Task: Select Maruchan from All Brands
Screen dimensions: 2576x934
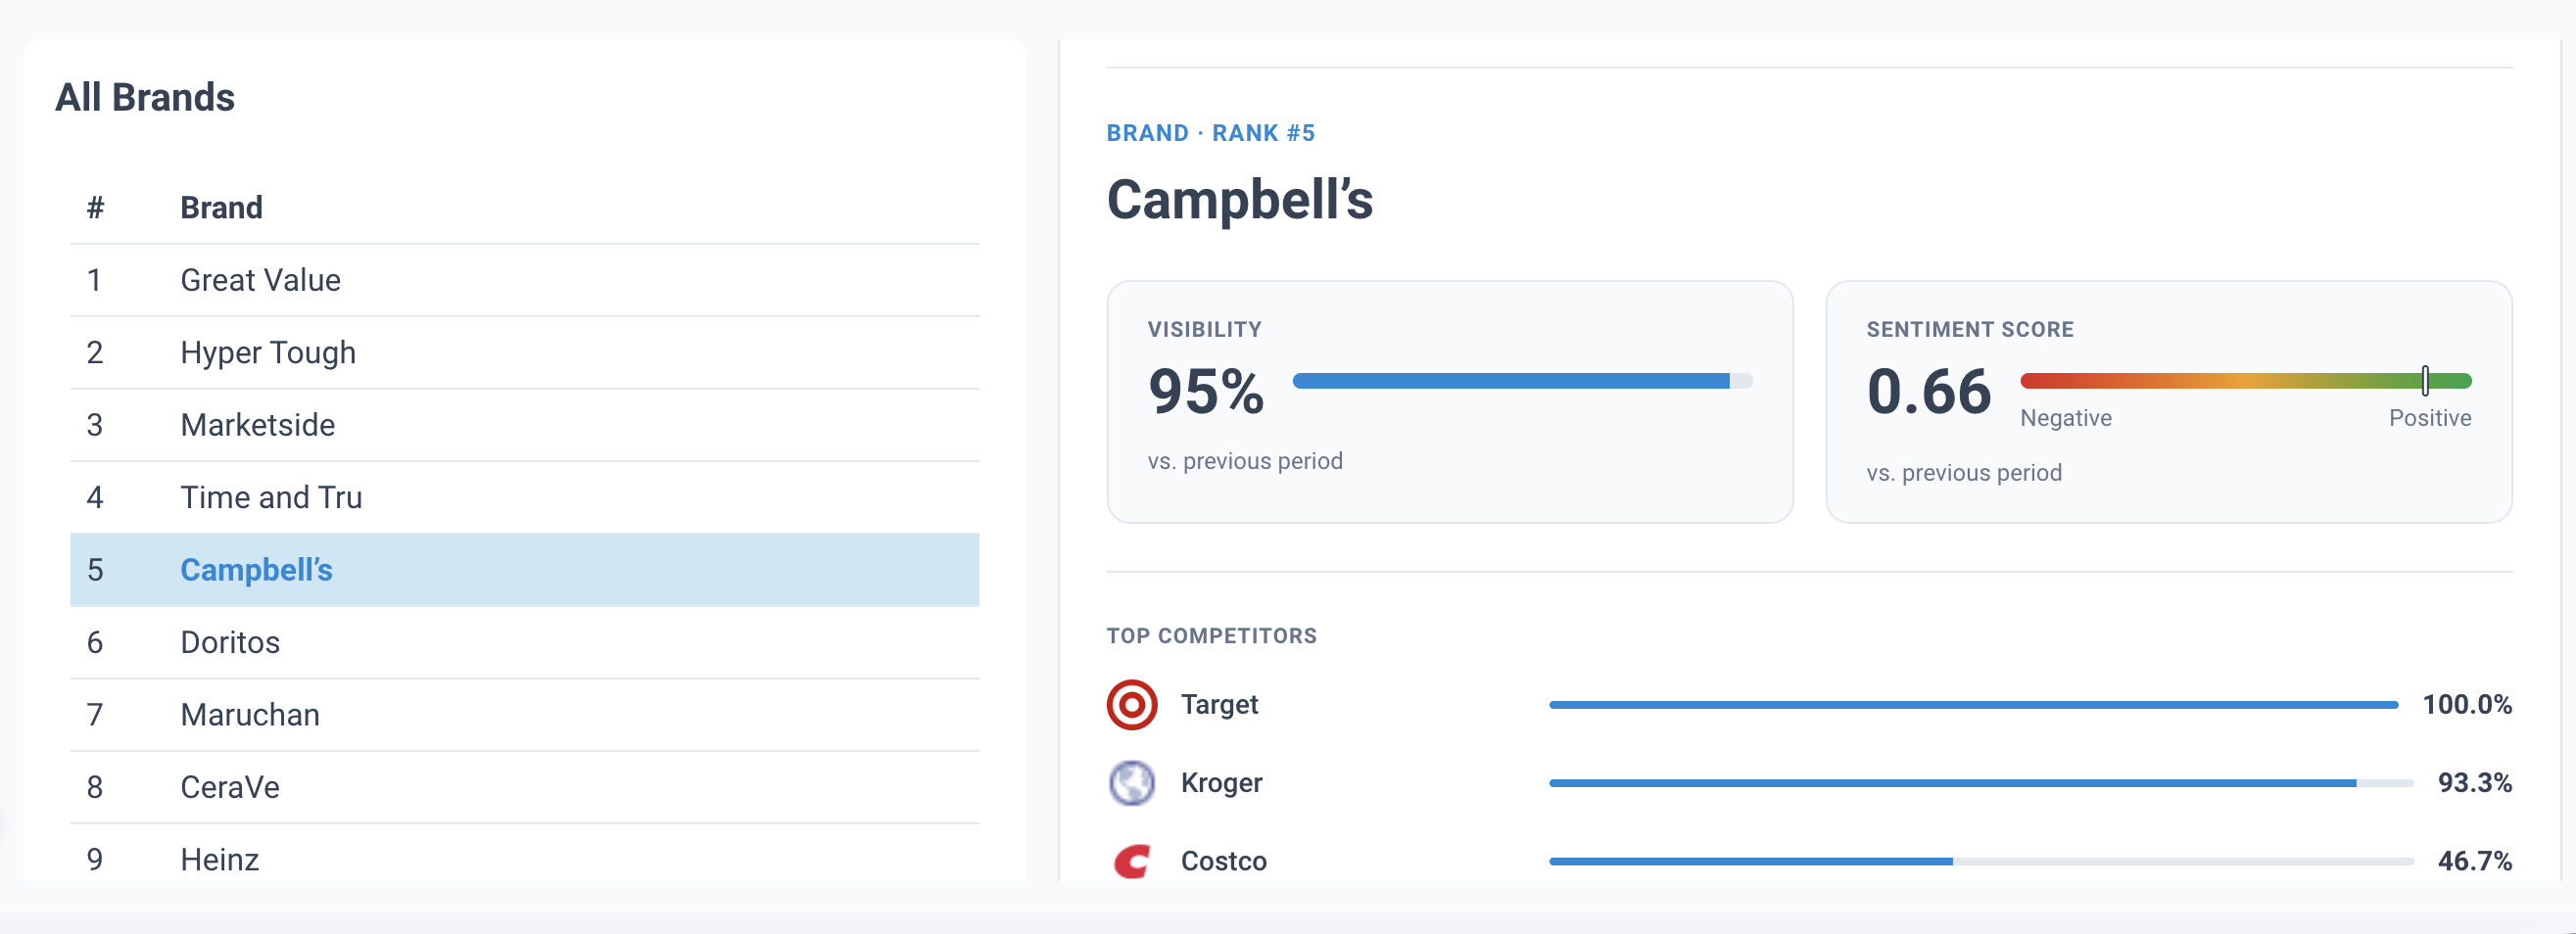Action: pyautogui.click(x=524, y=715)
